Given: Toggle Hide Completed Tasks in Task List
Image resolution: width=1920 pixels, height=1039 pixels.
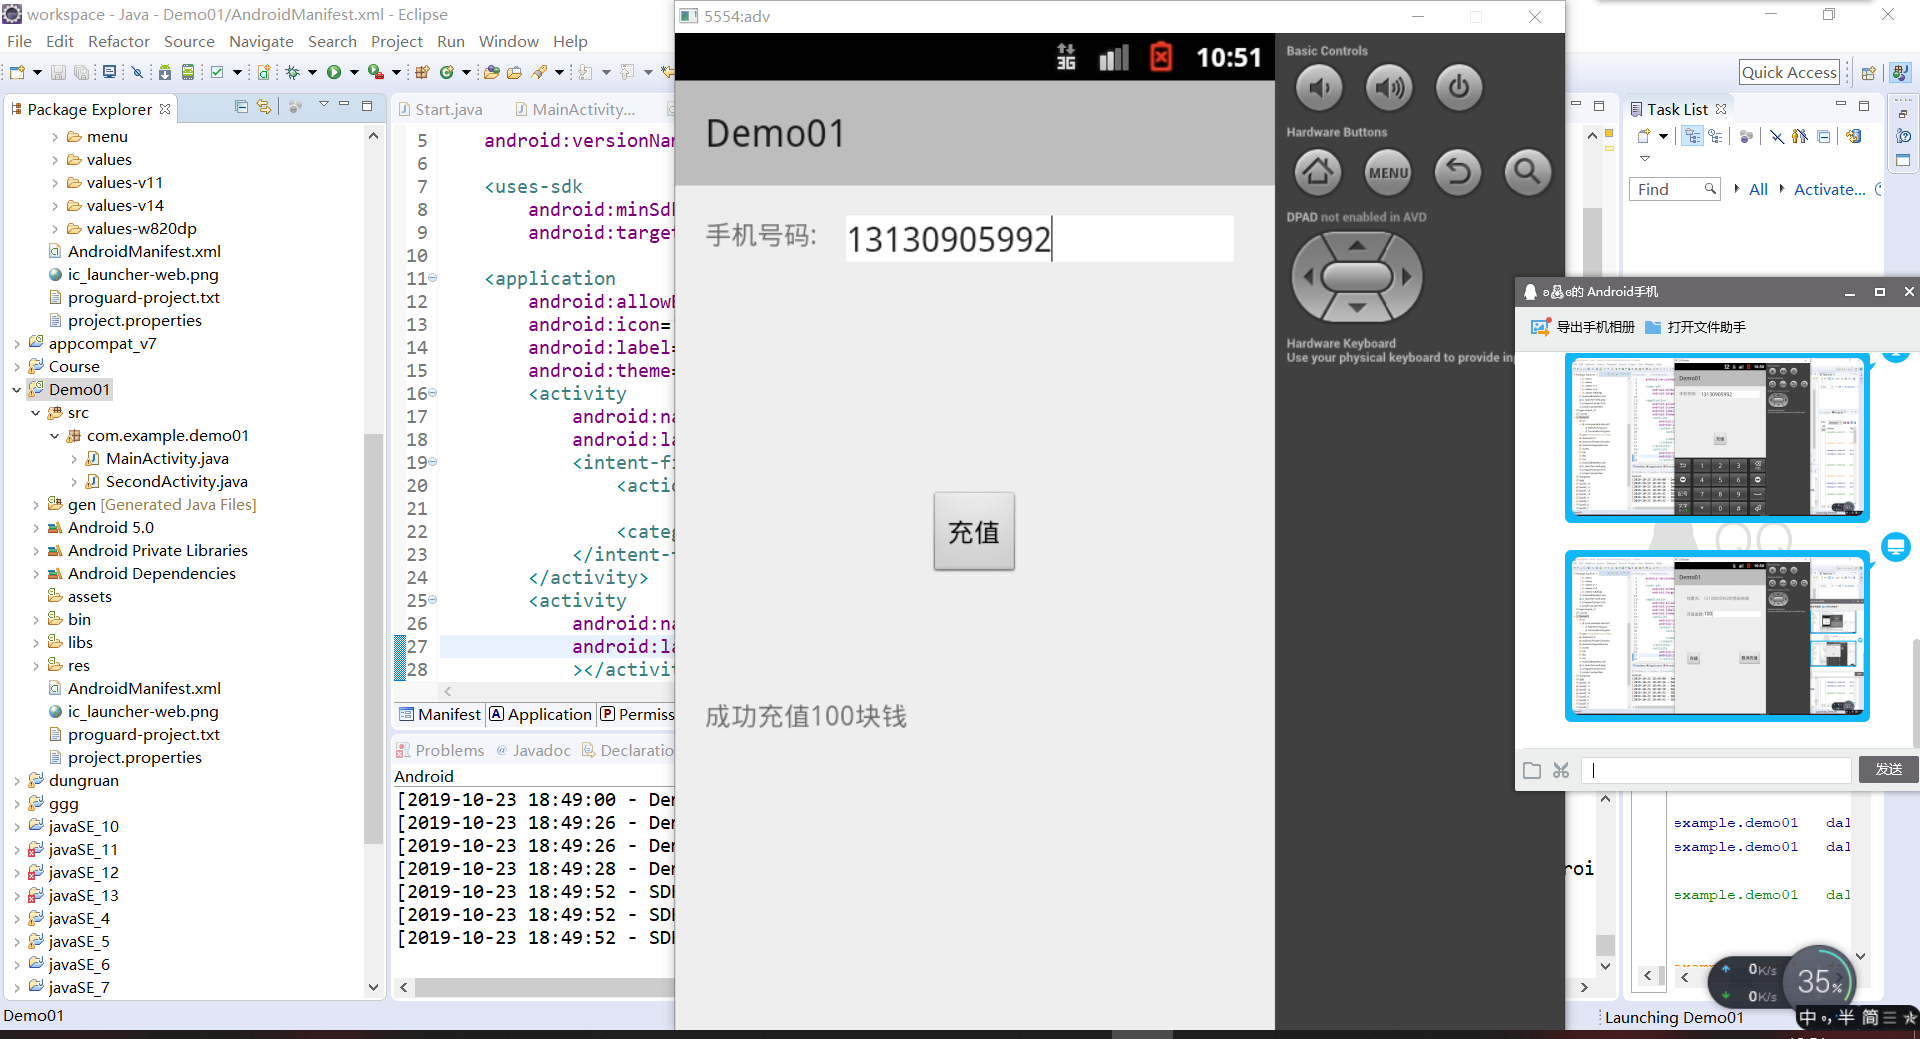Looking at the screenshot, I should 1777,136.
